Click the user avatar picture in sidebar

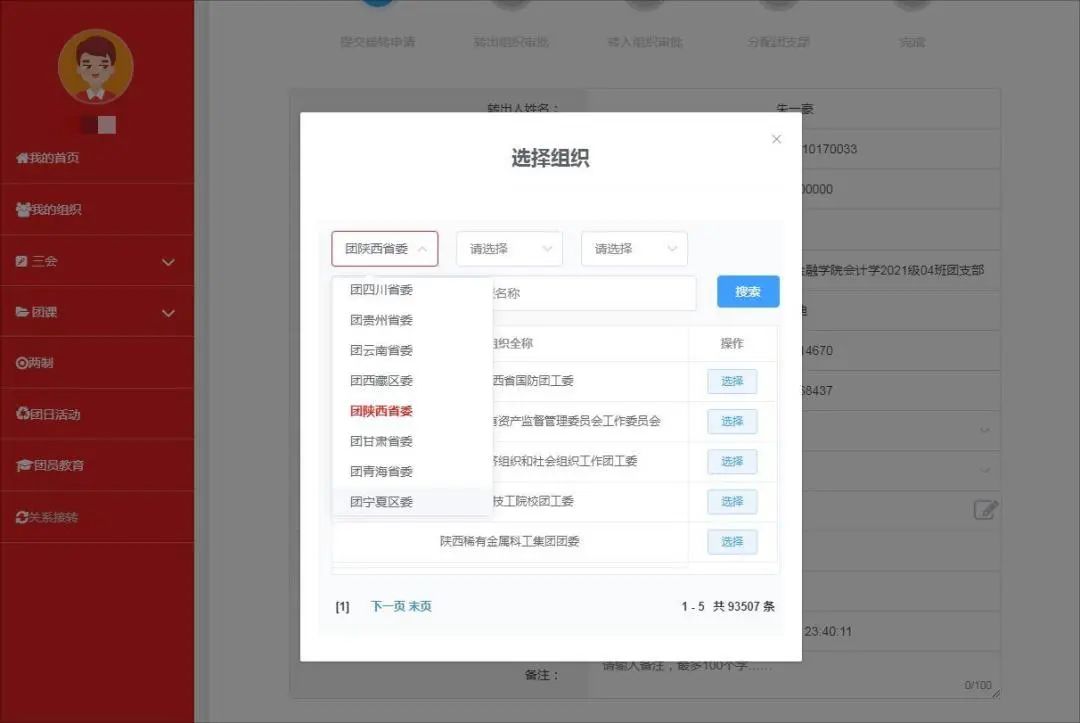tap(95, 67)
